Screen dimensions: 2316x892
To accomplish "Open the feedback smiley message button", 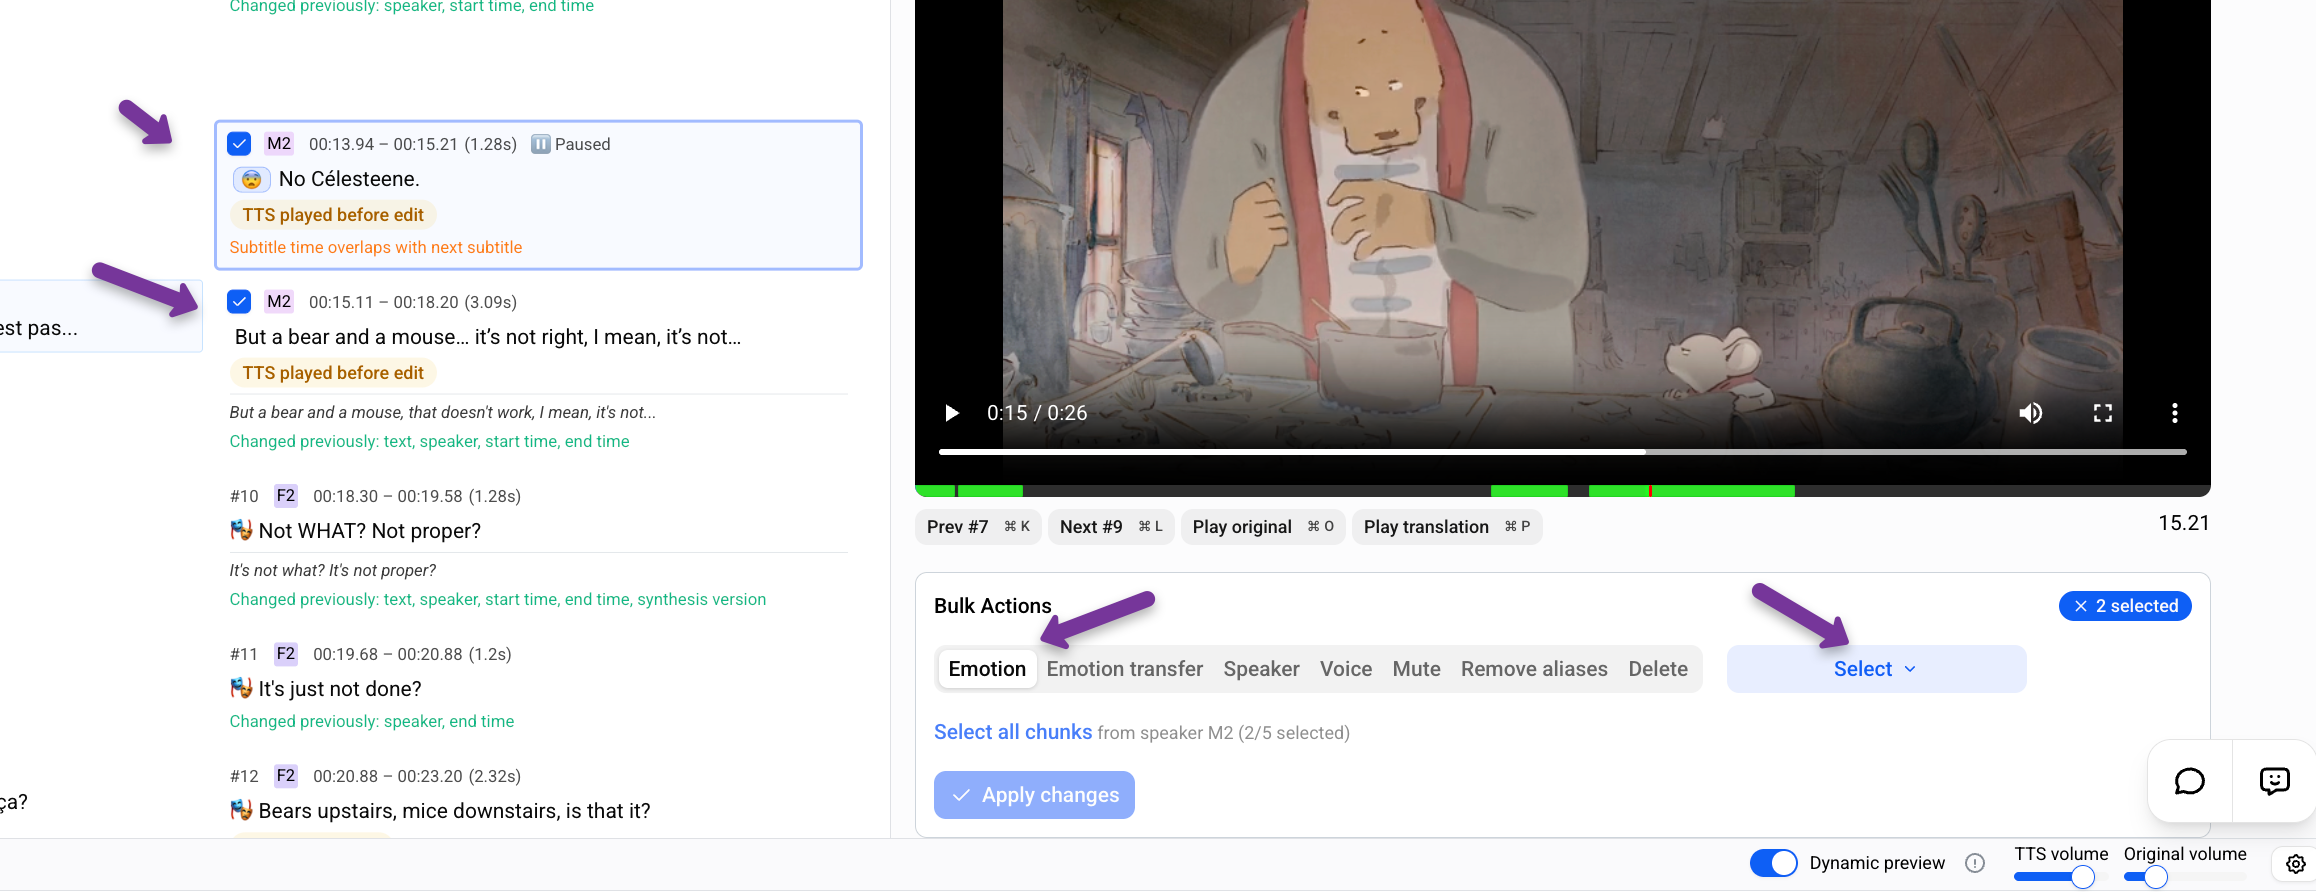I will point(2274,781).
